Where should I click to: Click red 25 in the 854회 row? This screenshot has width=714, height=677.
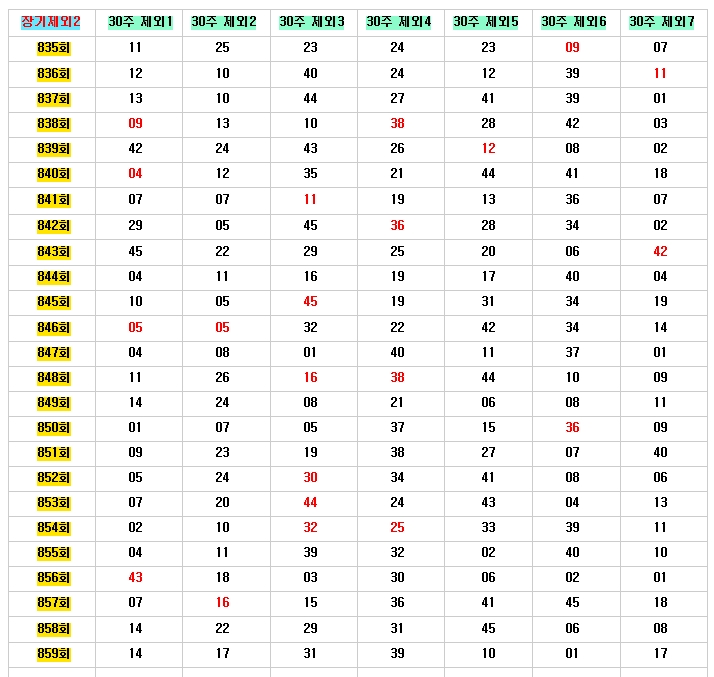[397, 528]
